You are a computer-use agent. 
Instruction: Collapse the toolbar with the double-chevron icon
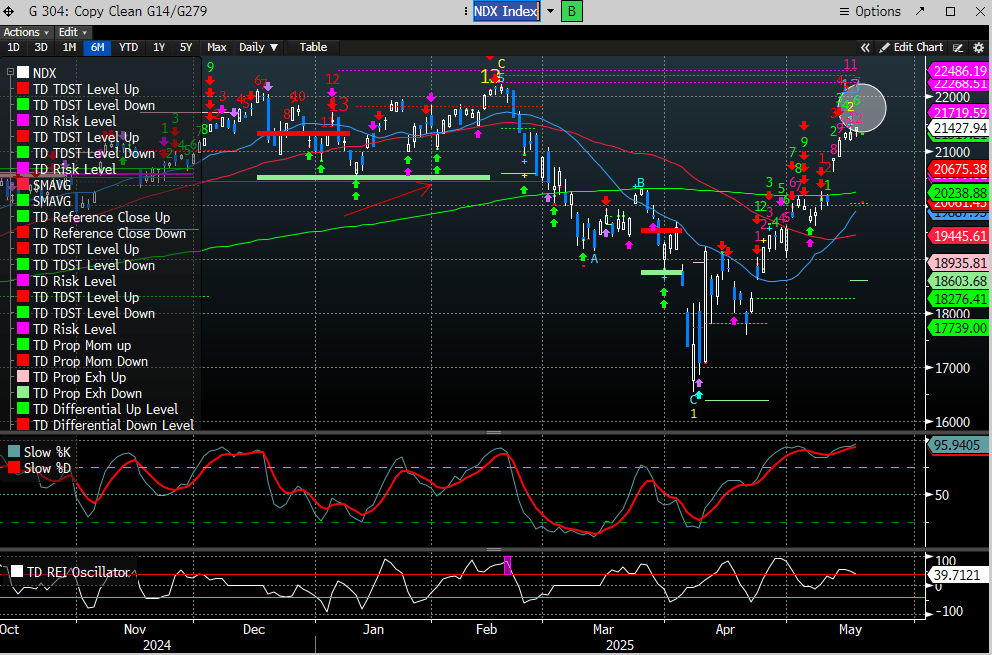click(865, 47)
